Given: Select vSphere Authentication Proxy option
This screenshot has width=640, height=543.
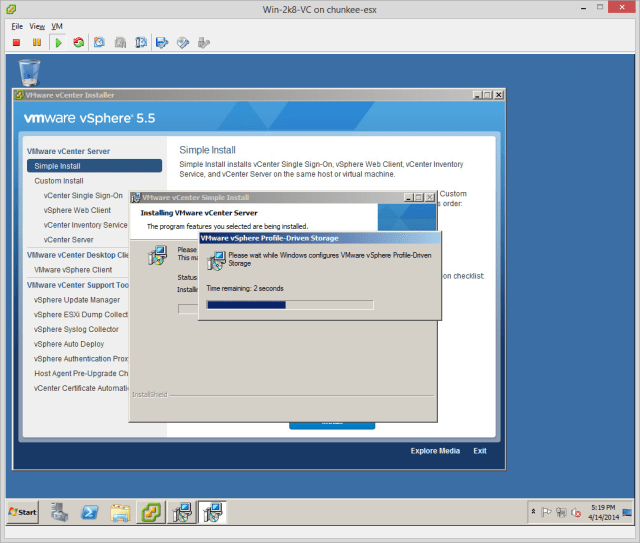Looking at the screenshot, I should click(81, 358).
